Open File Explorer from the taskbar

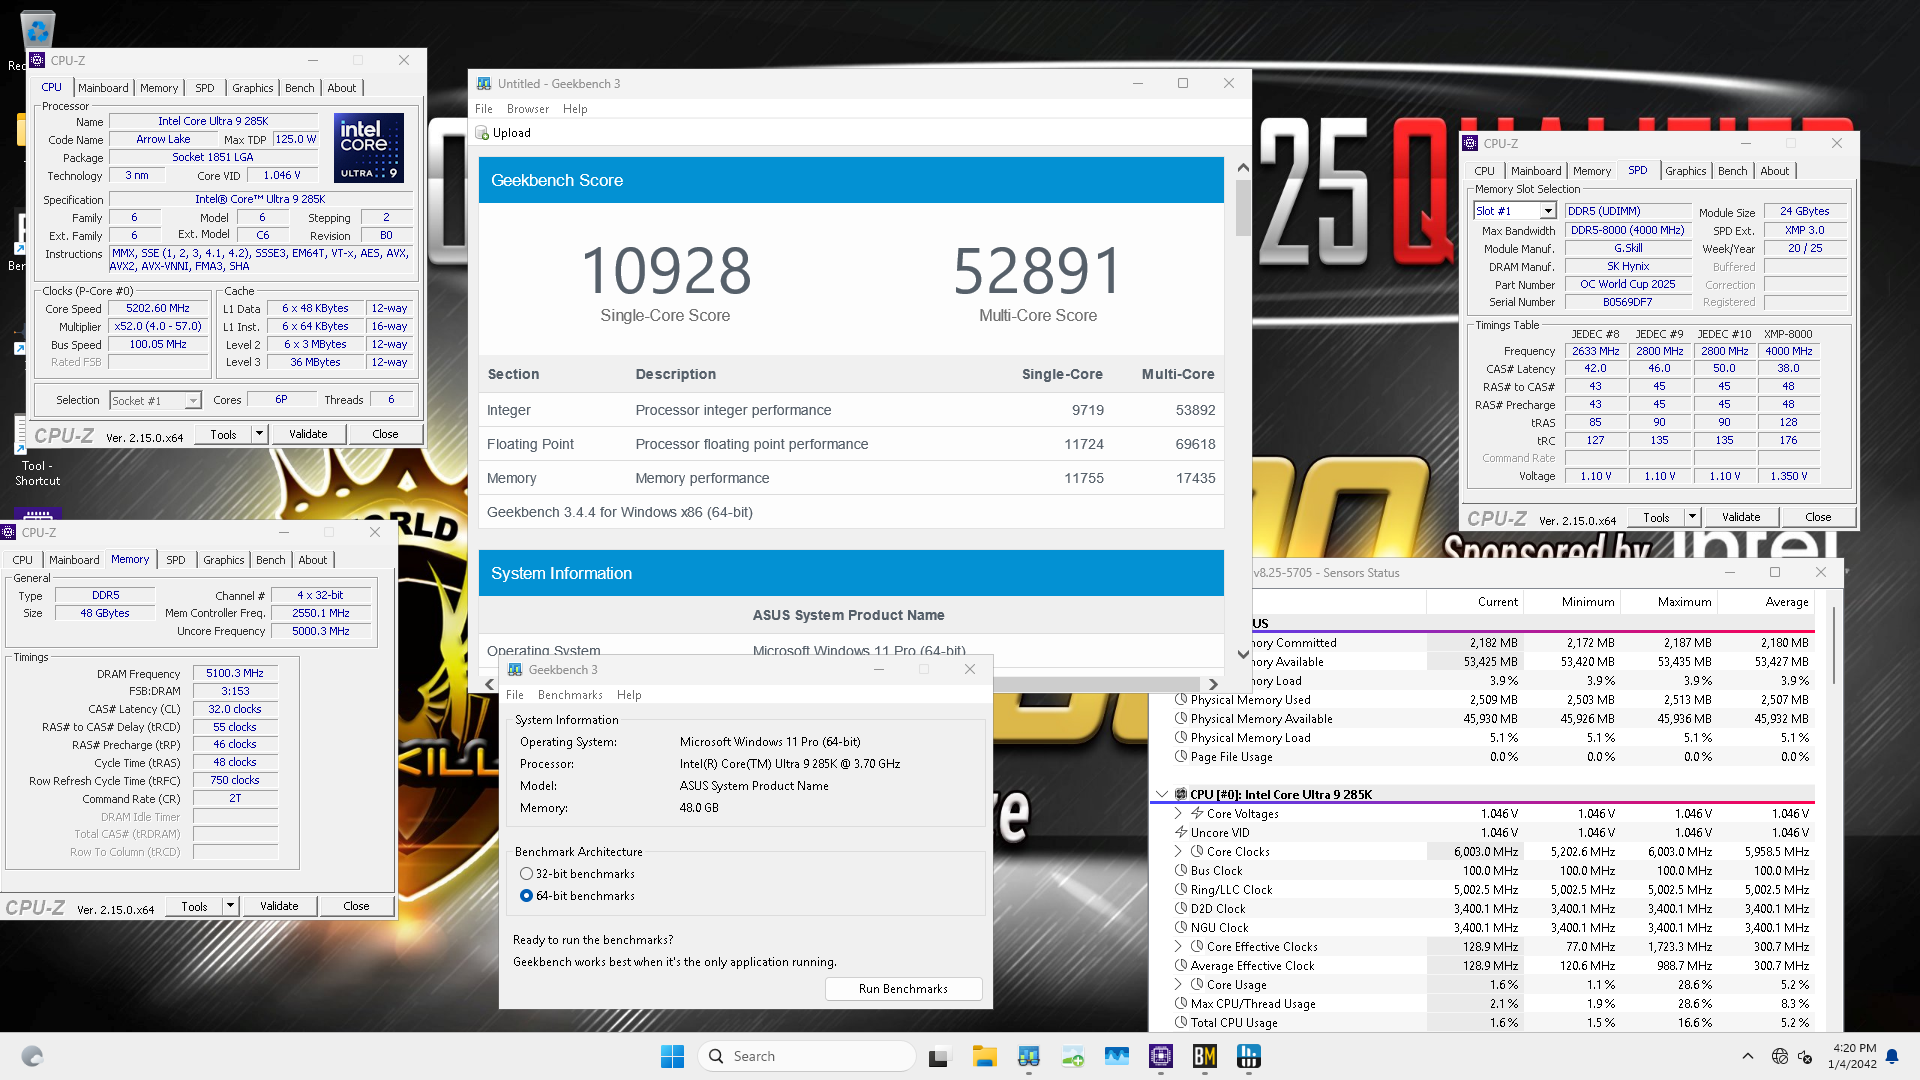[x=984, y=1056]
